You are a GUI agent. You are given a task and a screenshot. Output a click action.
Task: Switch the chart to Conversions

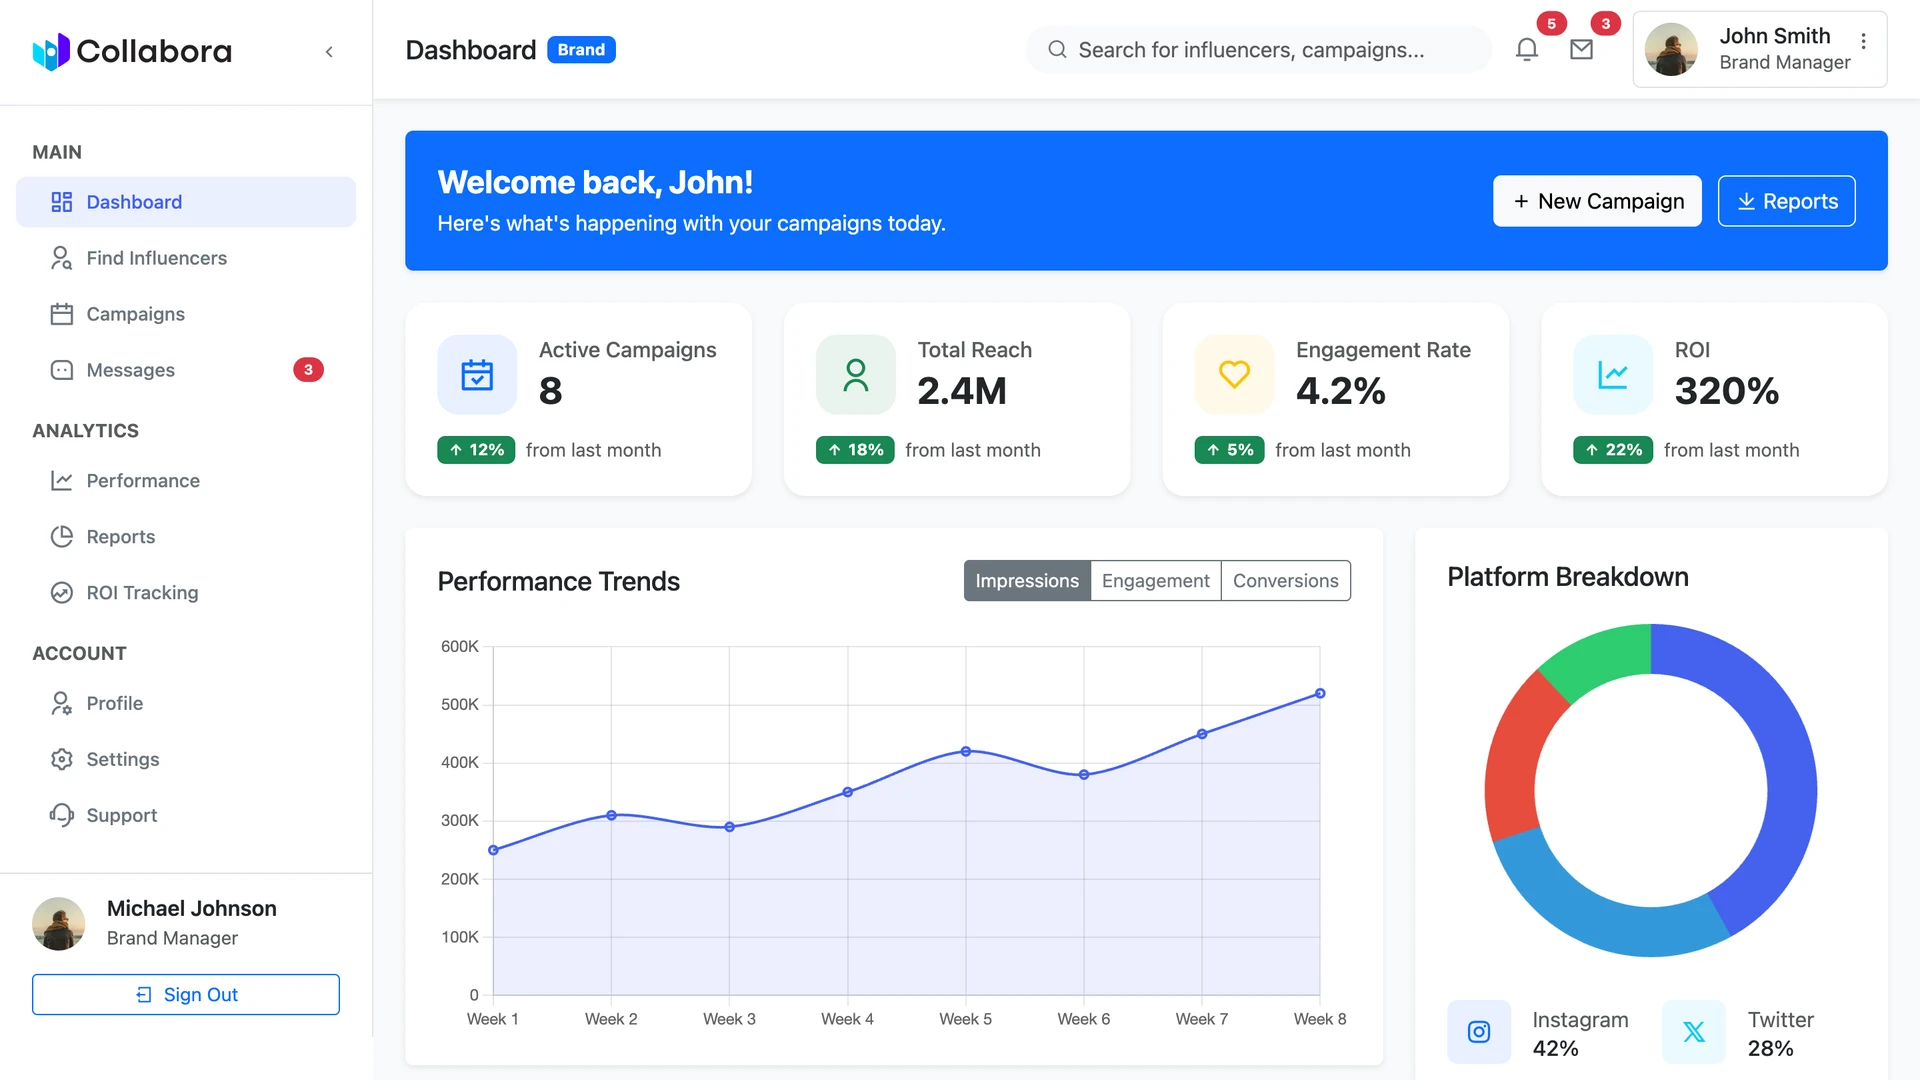tap(1286, 581)
